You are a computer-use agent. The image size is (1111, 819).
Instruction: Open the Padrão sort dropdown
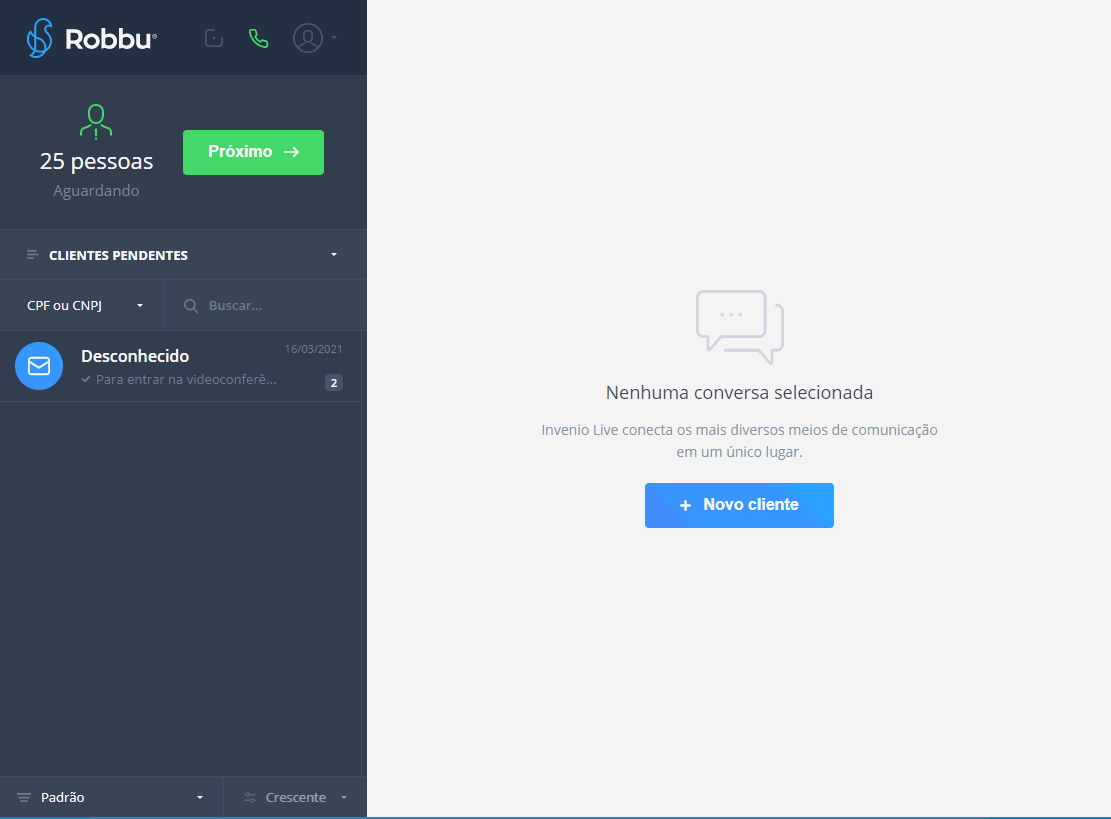coord(110,797)
